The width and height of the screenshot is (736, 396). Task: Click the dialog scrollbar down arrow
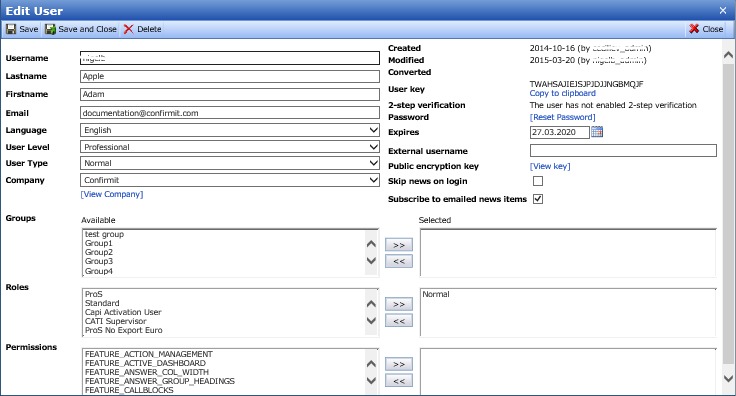click(x=728, y=379)
